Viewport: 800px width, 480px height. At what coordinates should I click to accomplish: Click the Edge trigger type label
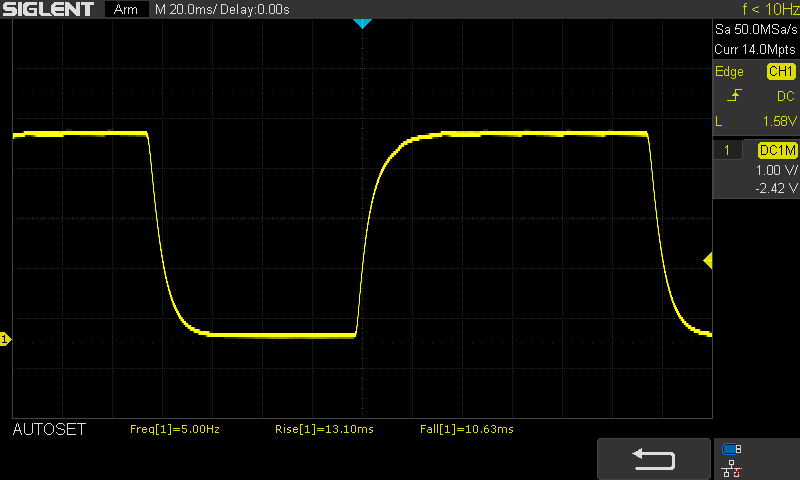[729, 71]
